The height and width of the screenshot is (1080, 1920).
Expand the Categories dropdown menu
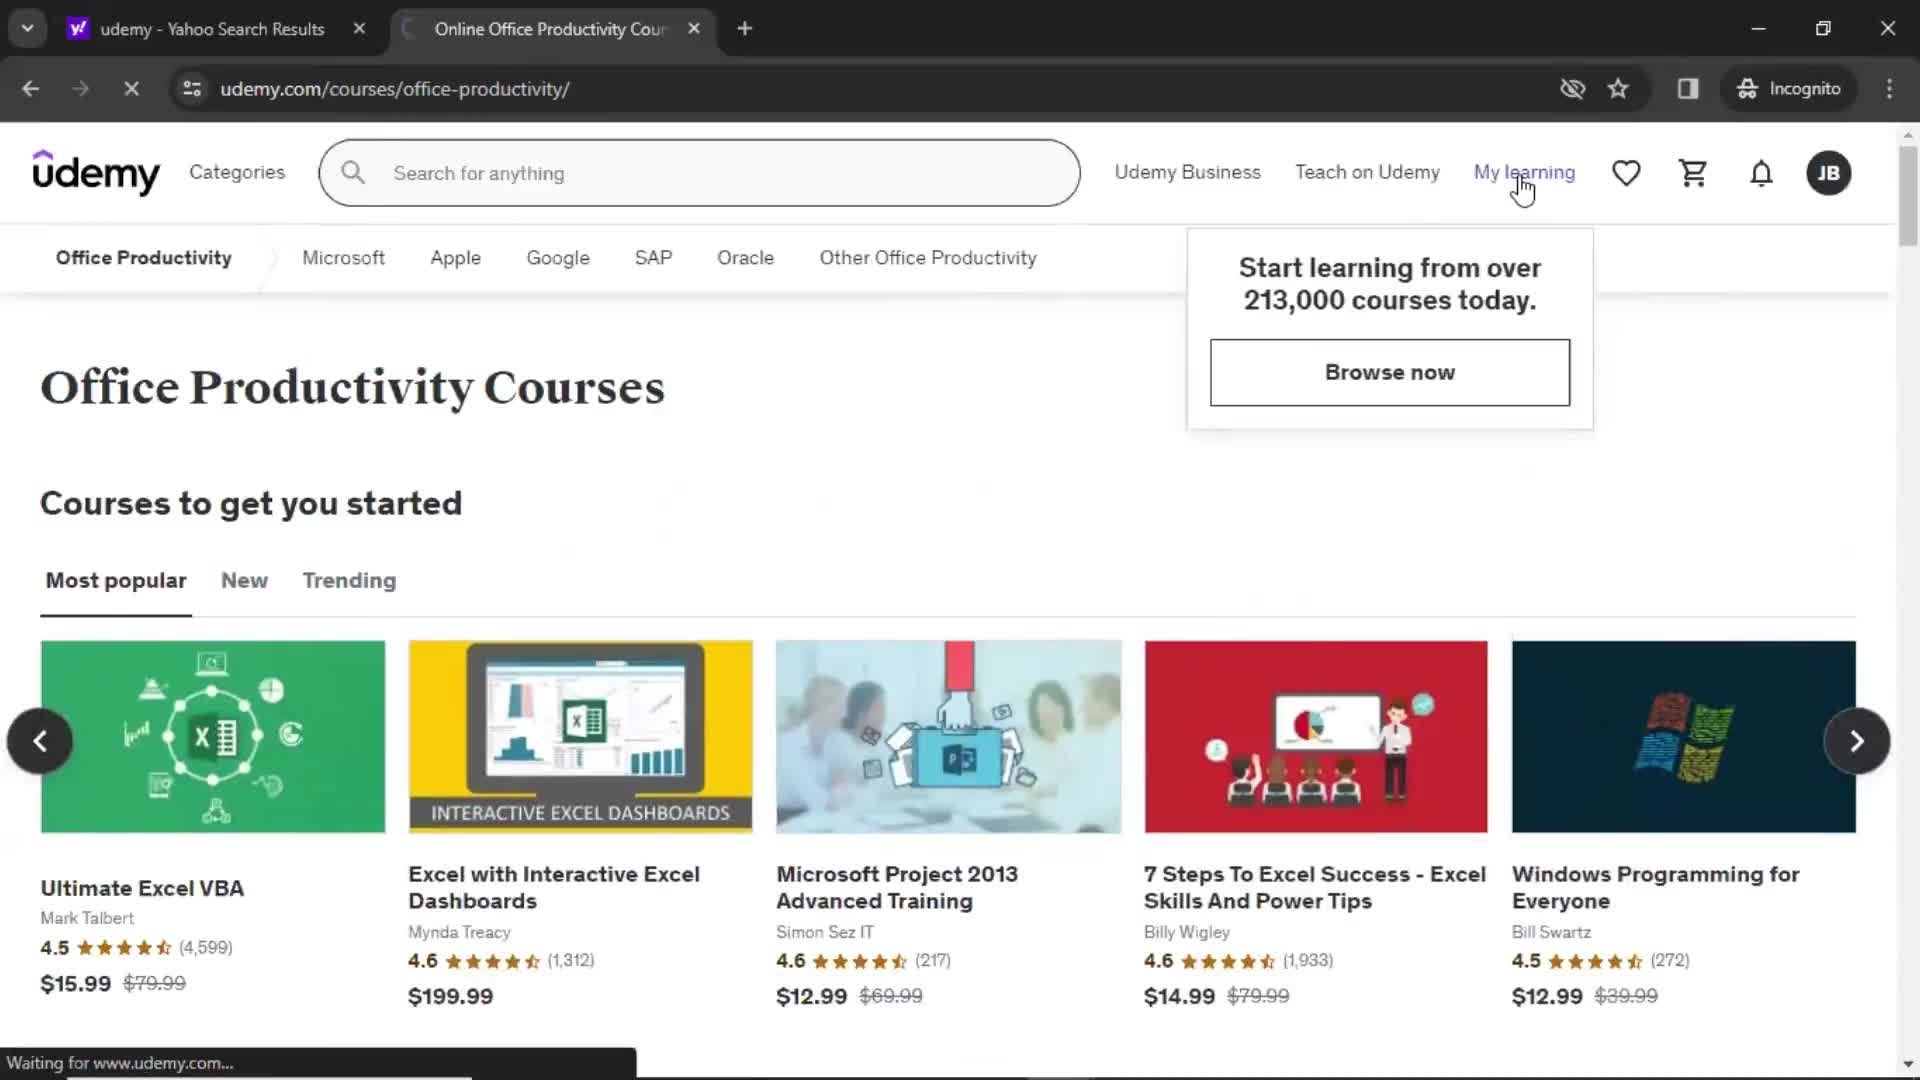tap(236, 173)
